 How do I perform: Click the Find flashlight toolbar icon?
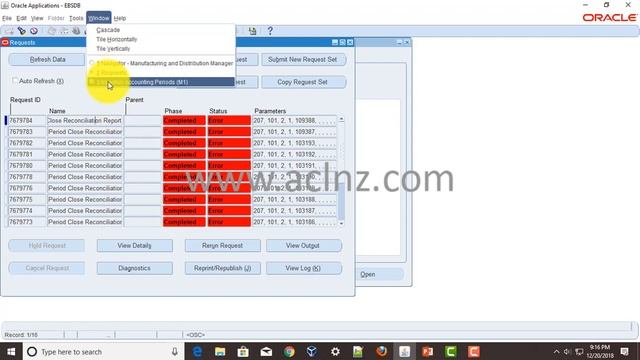coord(21,31)
